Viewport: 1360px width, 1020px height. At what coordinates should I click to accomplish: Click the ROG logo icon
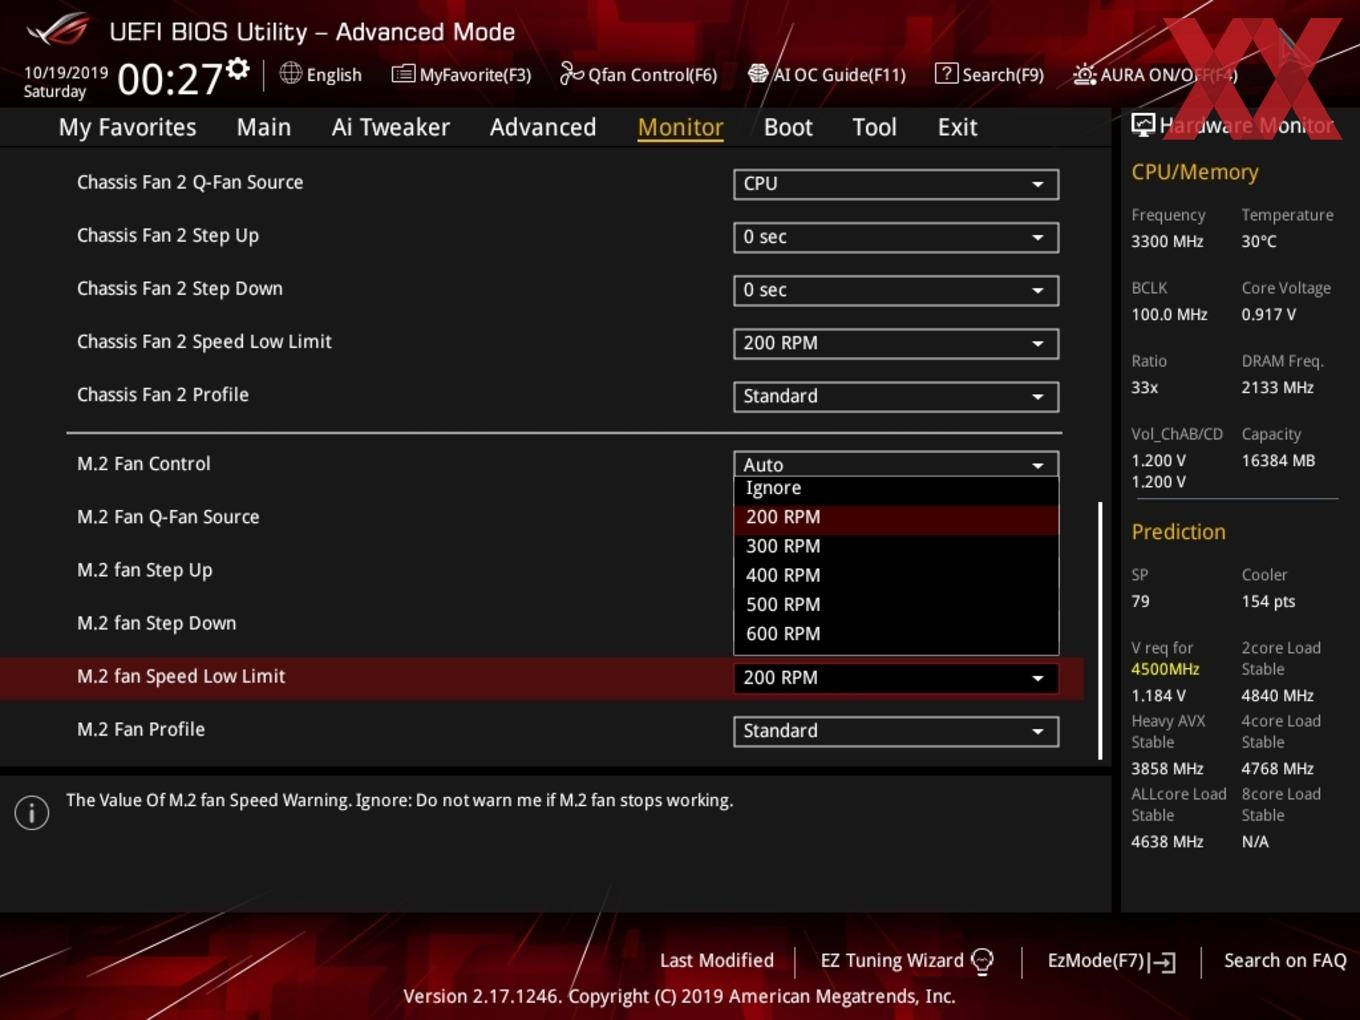point(58,29)
